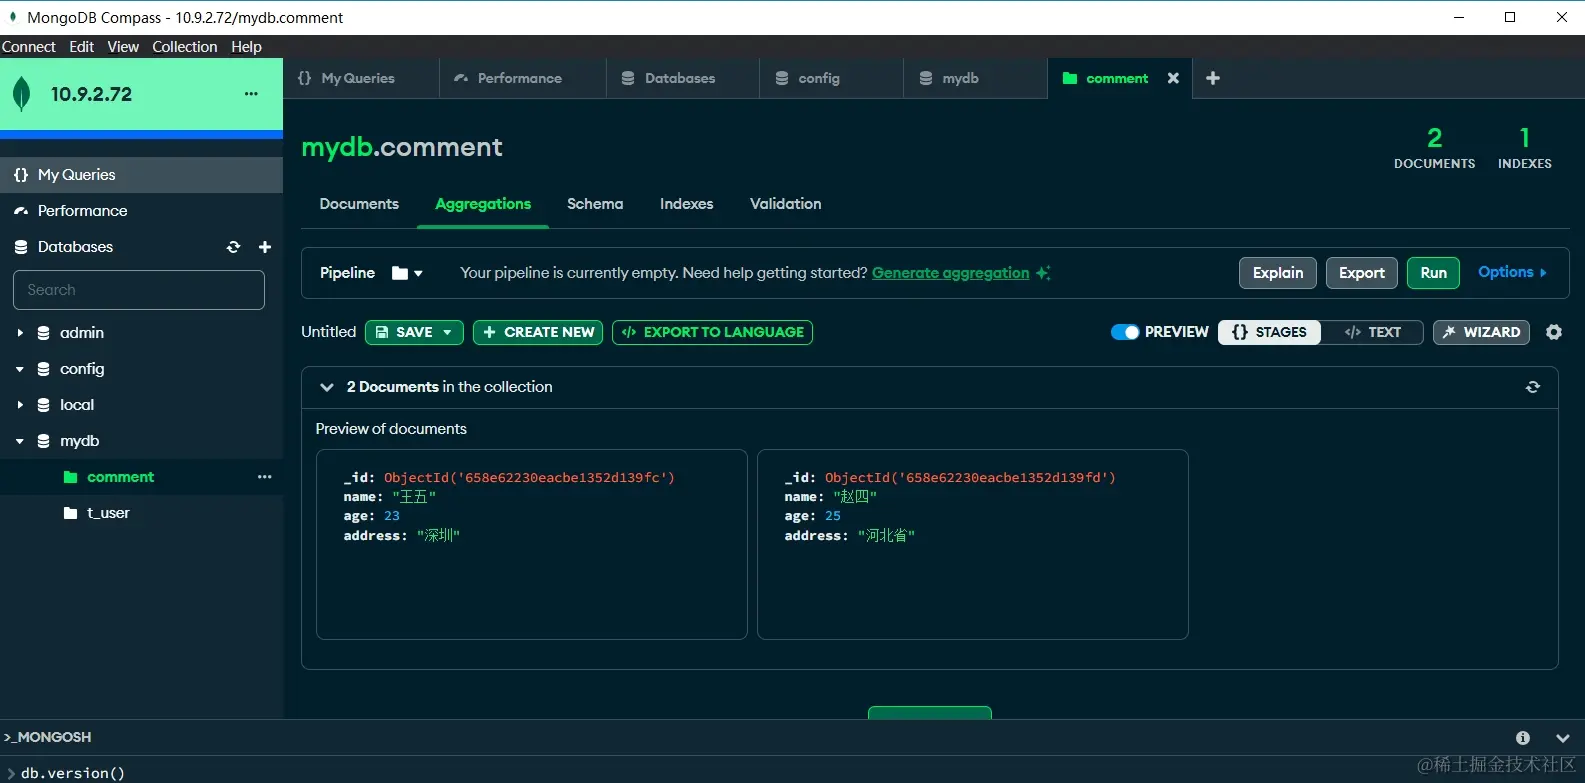Click the Generate aggregation link
The height and width of the screenshot is (783, 1585).
[x=950, y=273]
